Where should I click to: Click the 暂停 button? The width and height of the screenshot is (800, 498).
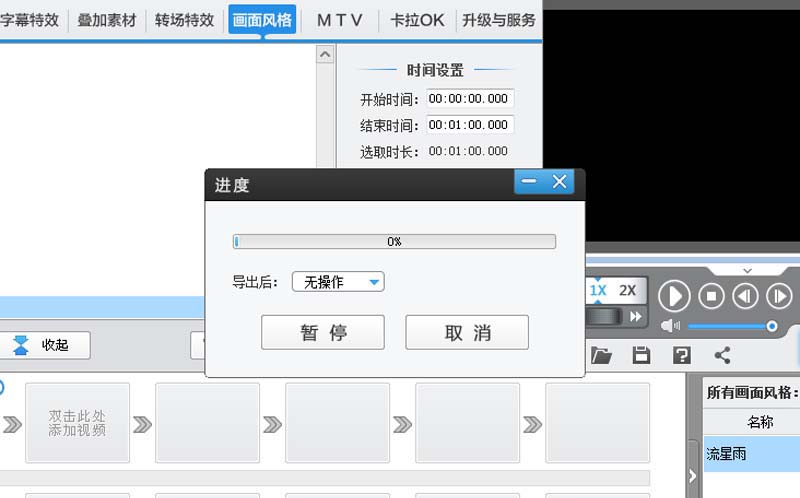click(x=322, y=333)
